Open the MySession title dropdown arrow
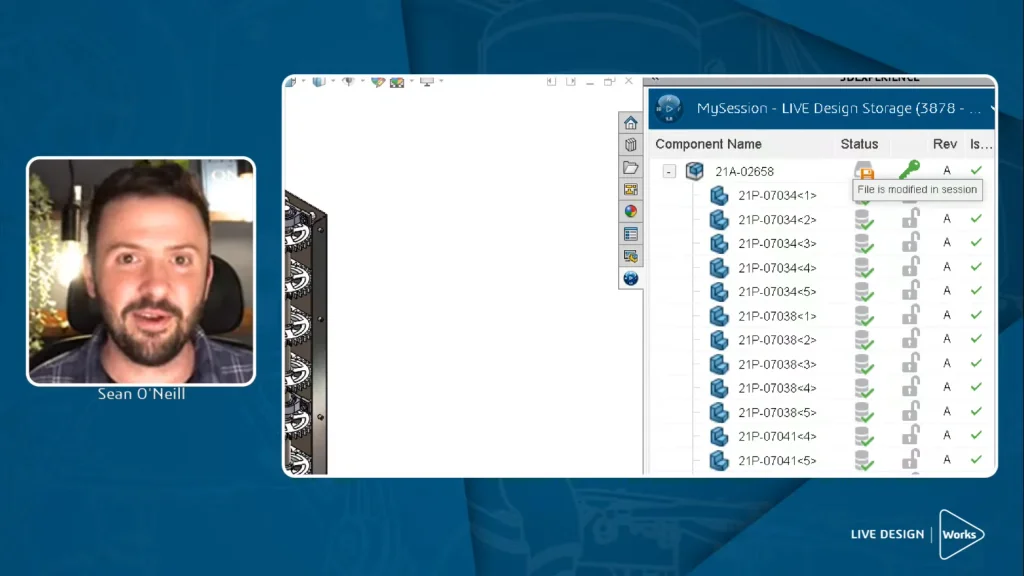The height and width of the screenshot is (576, 1024). [x=992, y=108]
